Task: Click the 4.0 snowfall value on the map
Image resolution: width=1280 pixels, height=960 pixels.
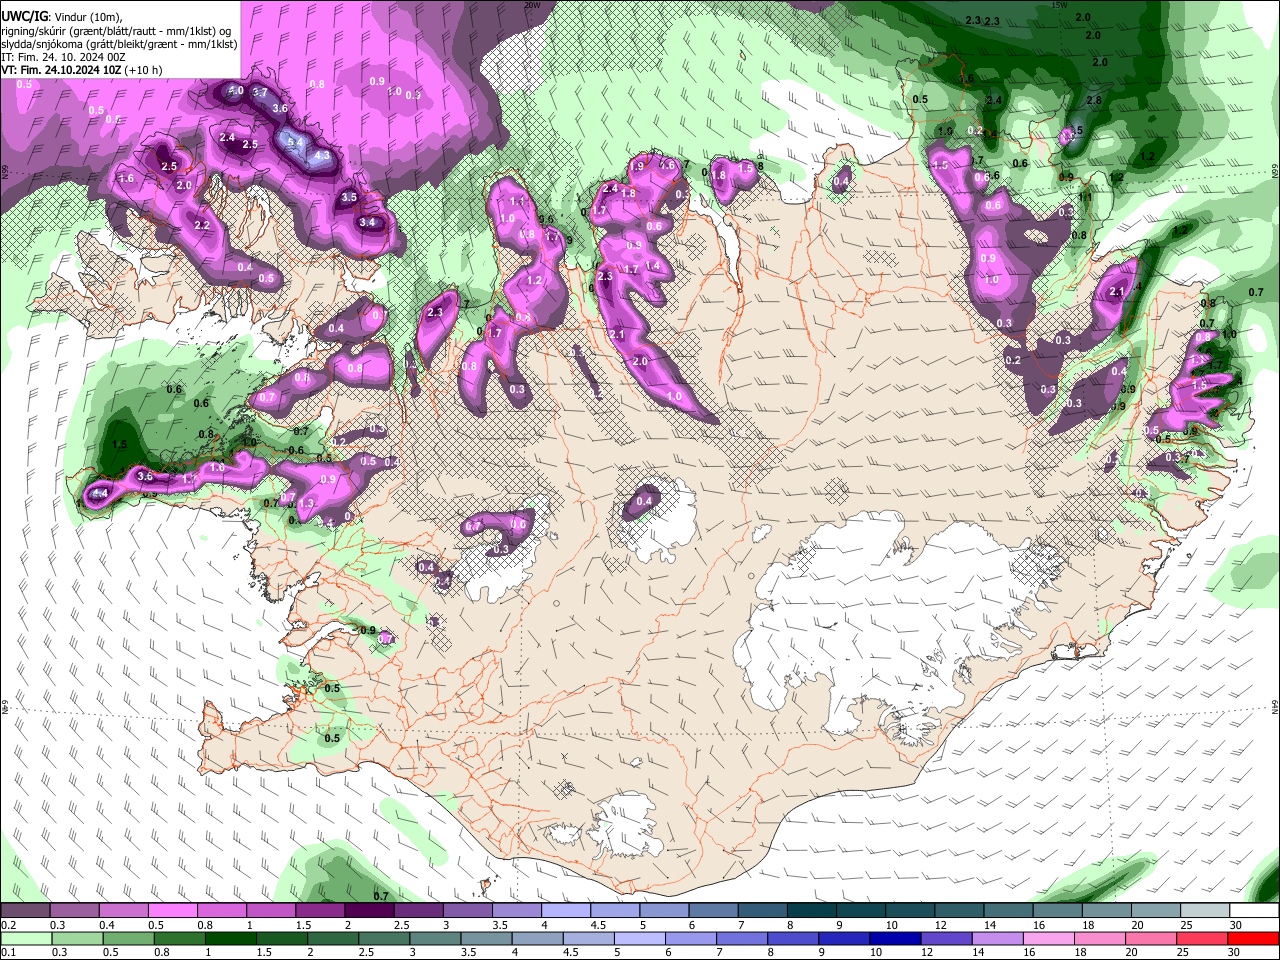Action: [x=236, y=91]
